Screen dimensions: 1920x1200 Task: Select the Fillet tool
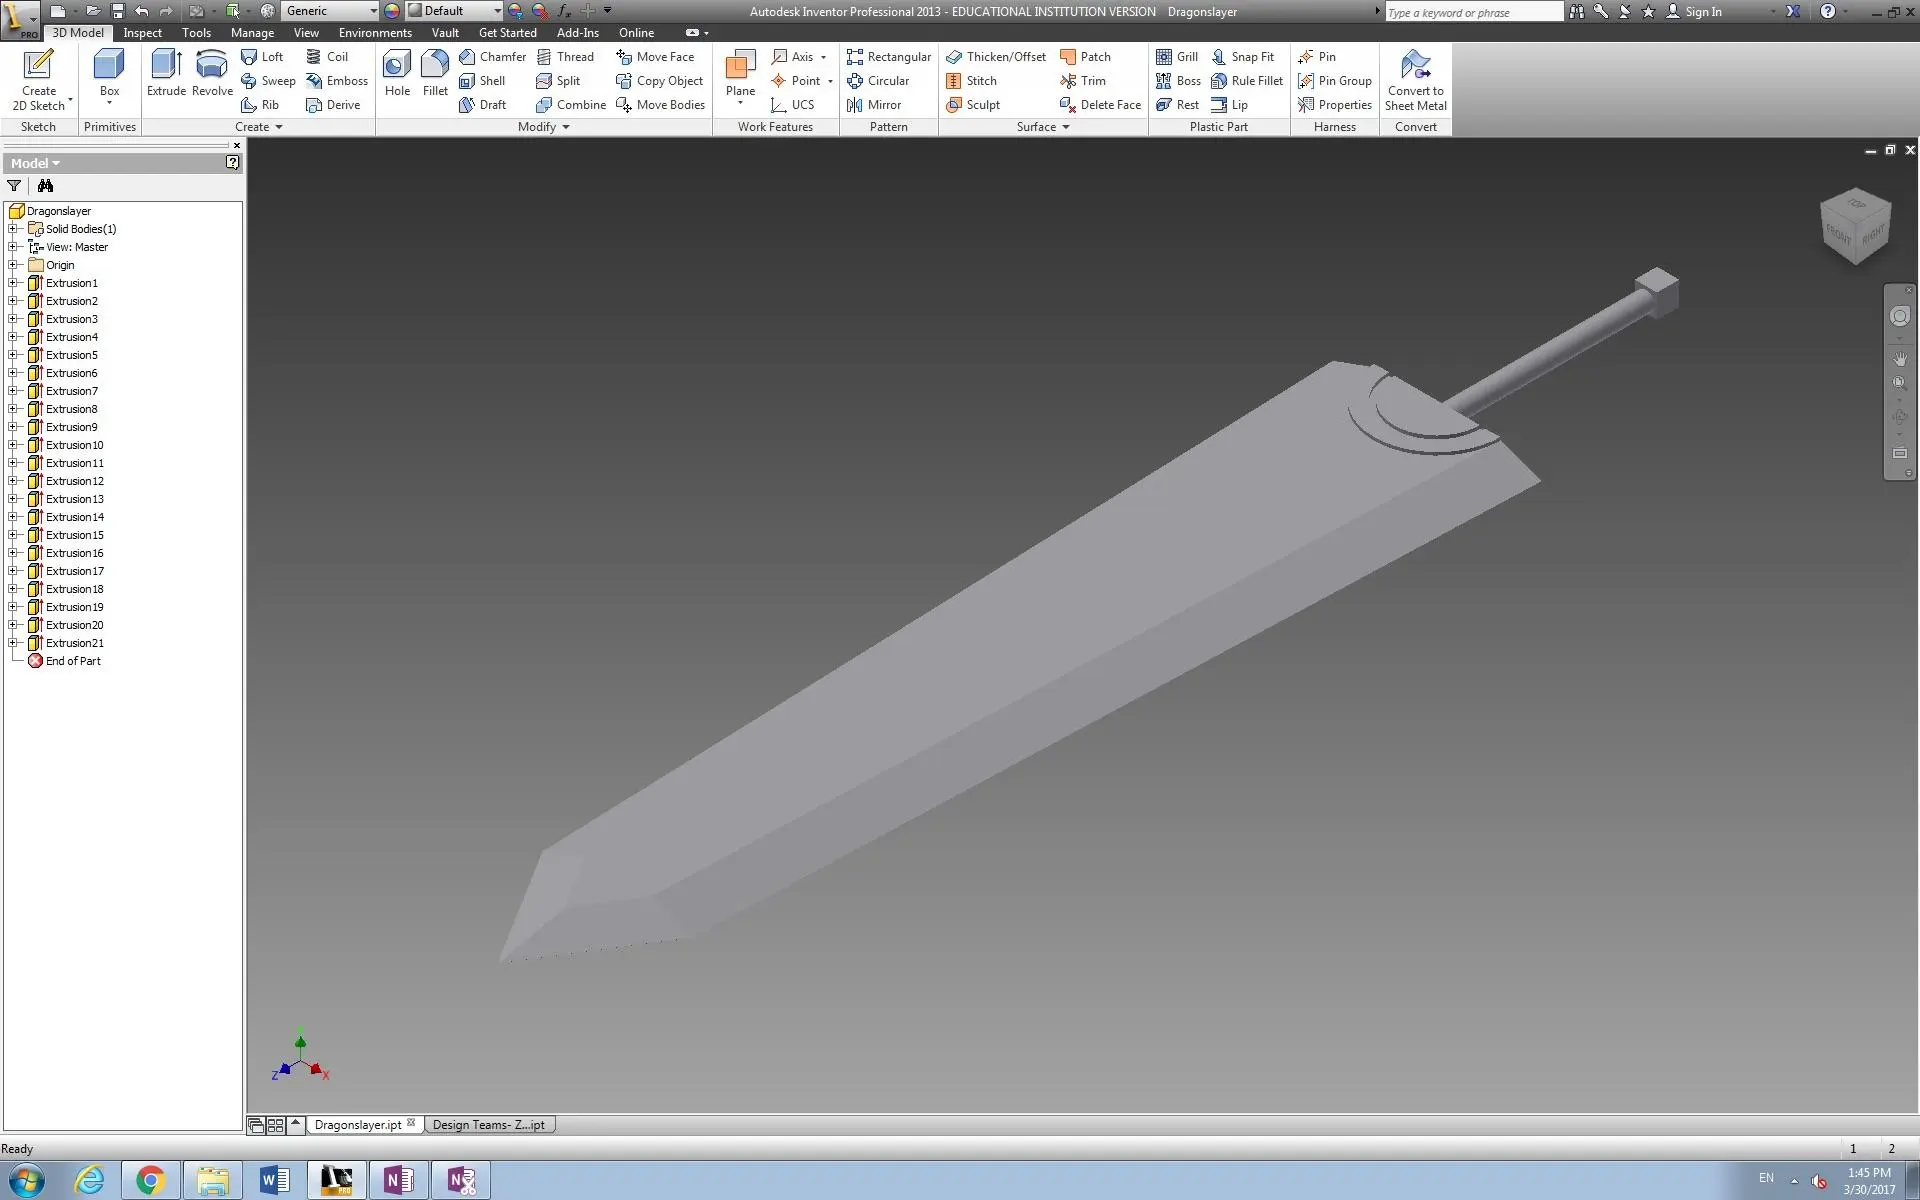point(435,73)
